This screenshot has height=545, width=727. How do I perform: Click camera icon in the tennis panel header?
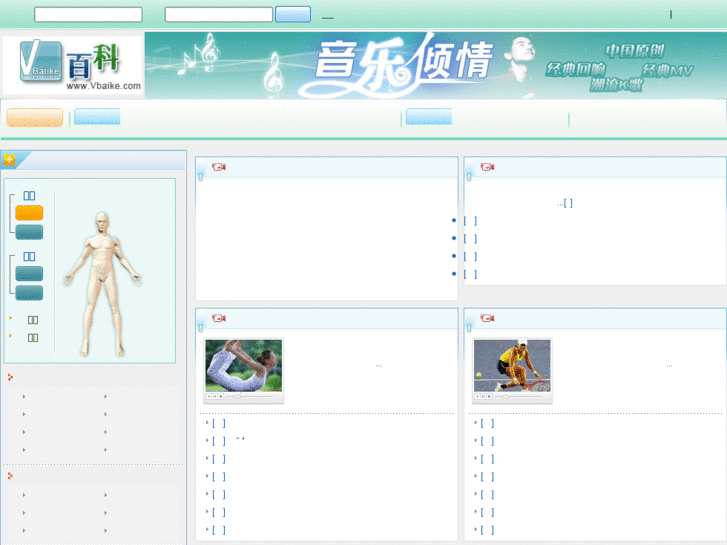click(x=487, y=318)
